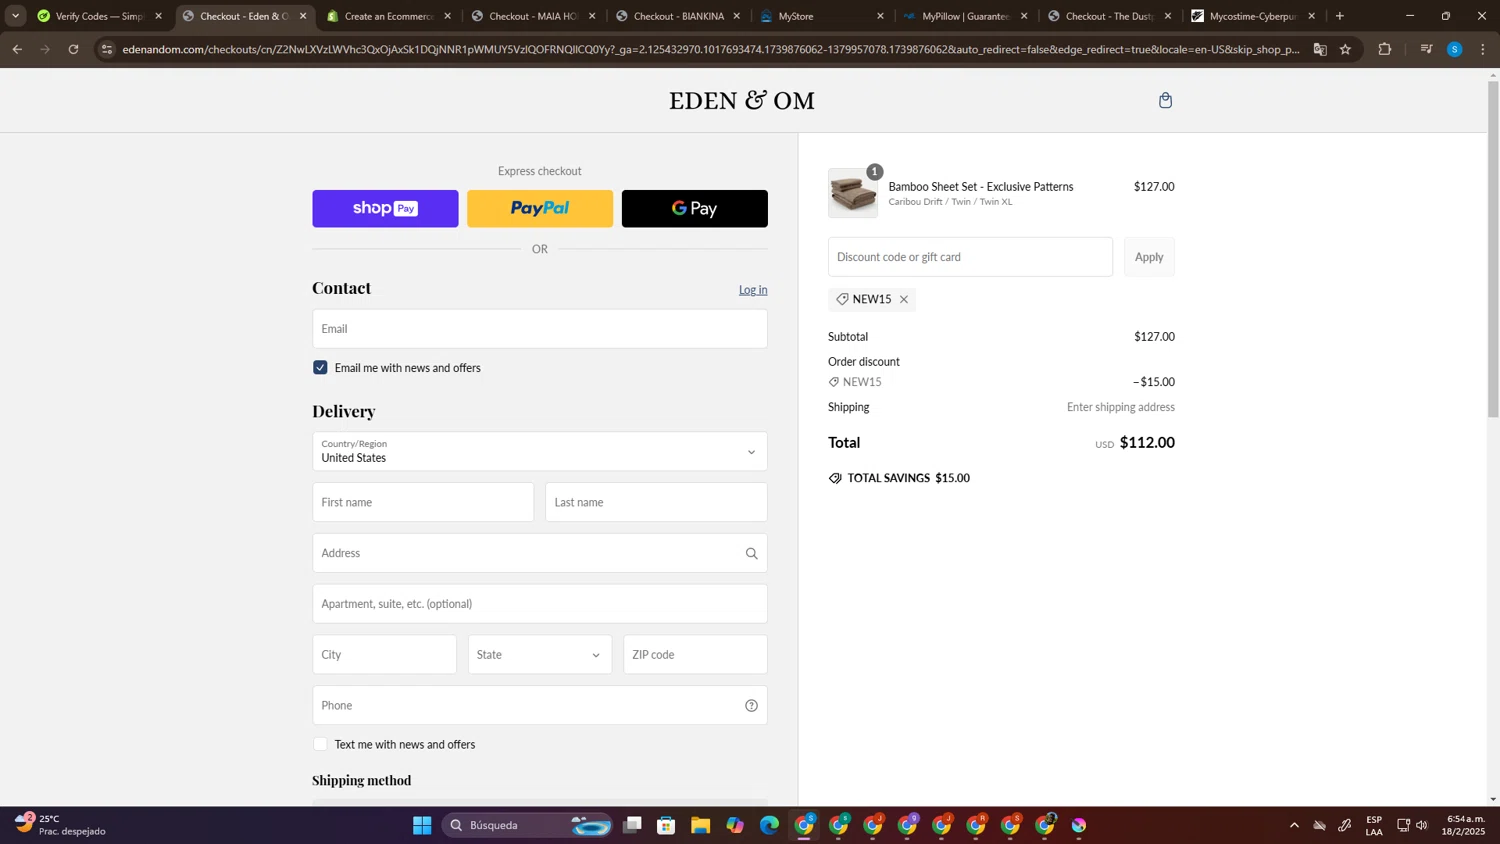The height and width of the screenshot is (844, 1500).
Task: Open Copilot from the taskbar
Action: click(x=735, y=825)
